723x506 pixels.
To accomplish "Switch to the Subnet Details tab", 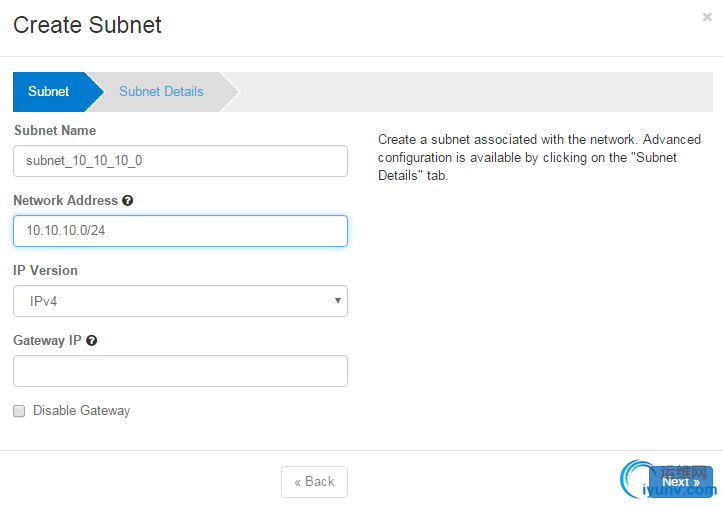I will pos(161,91).
